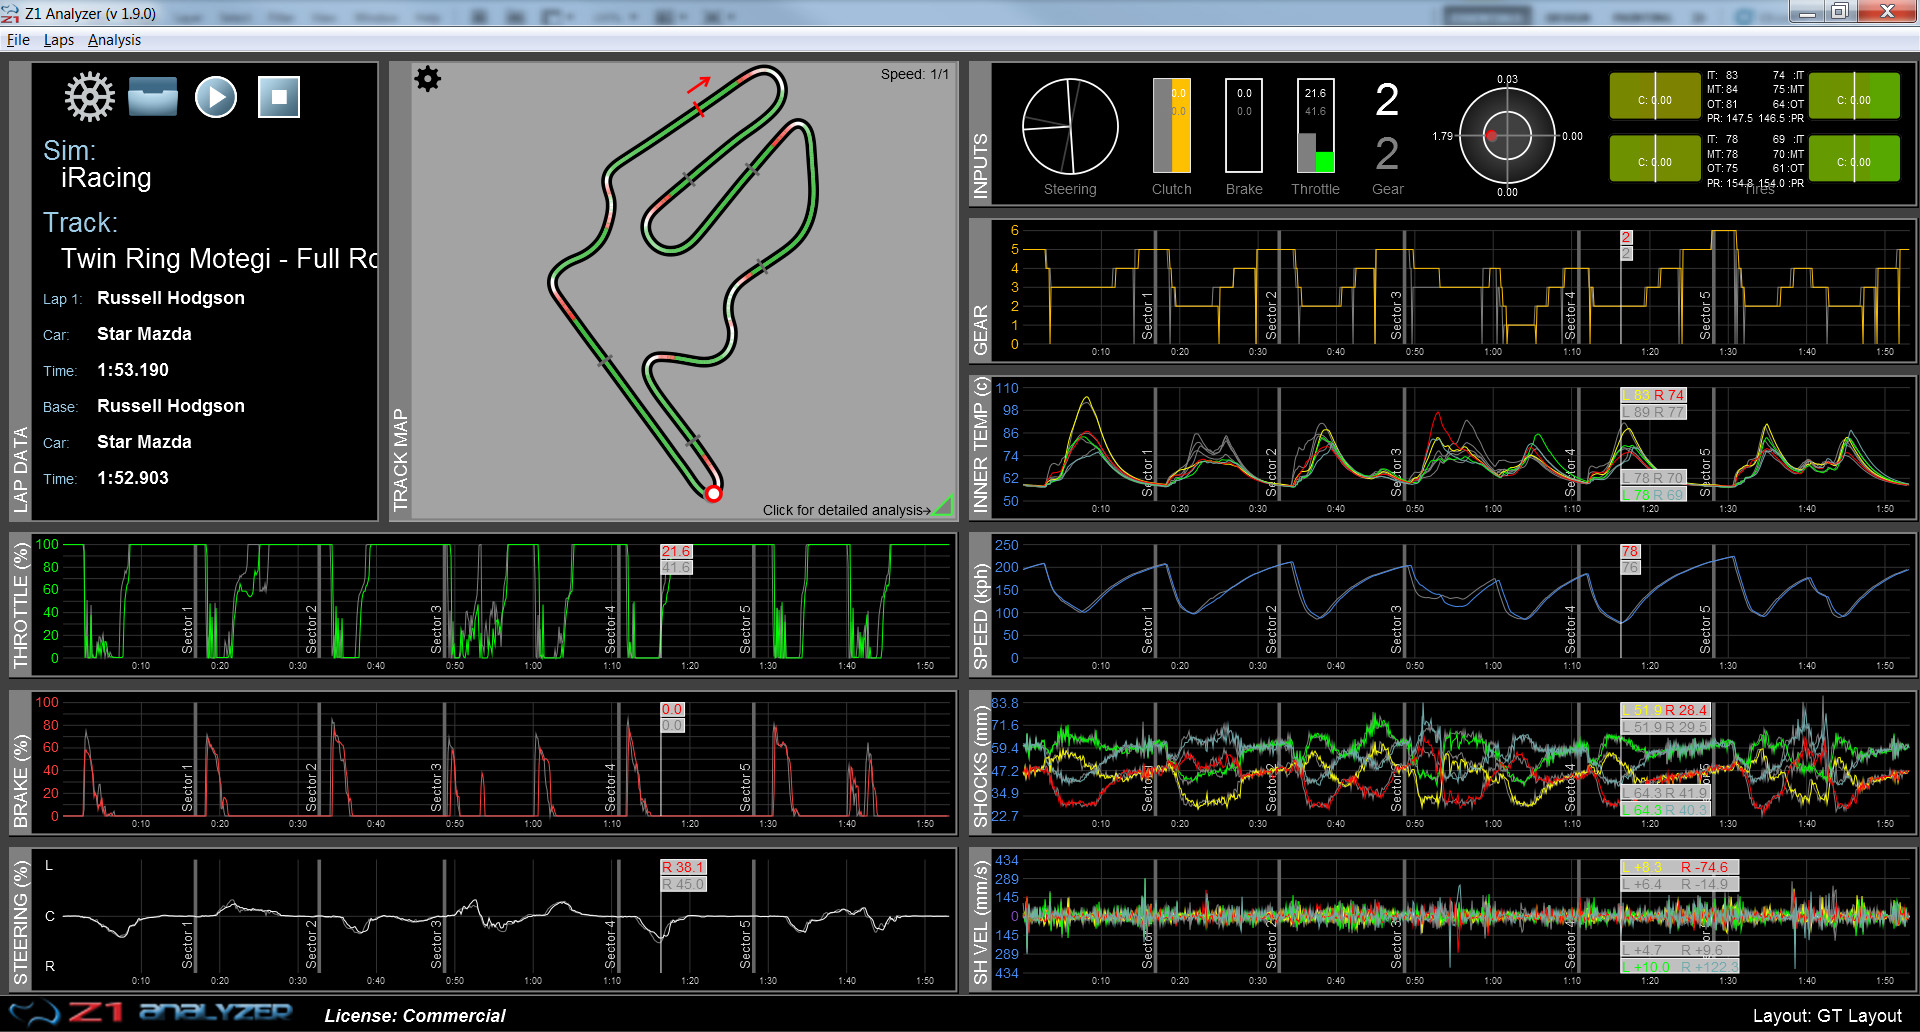Click the Brake input bar

point(1244,126)
